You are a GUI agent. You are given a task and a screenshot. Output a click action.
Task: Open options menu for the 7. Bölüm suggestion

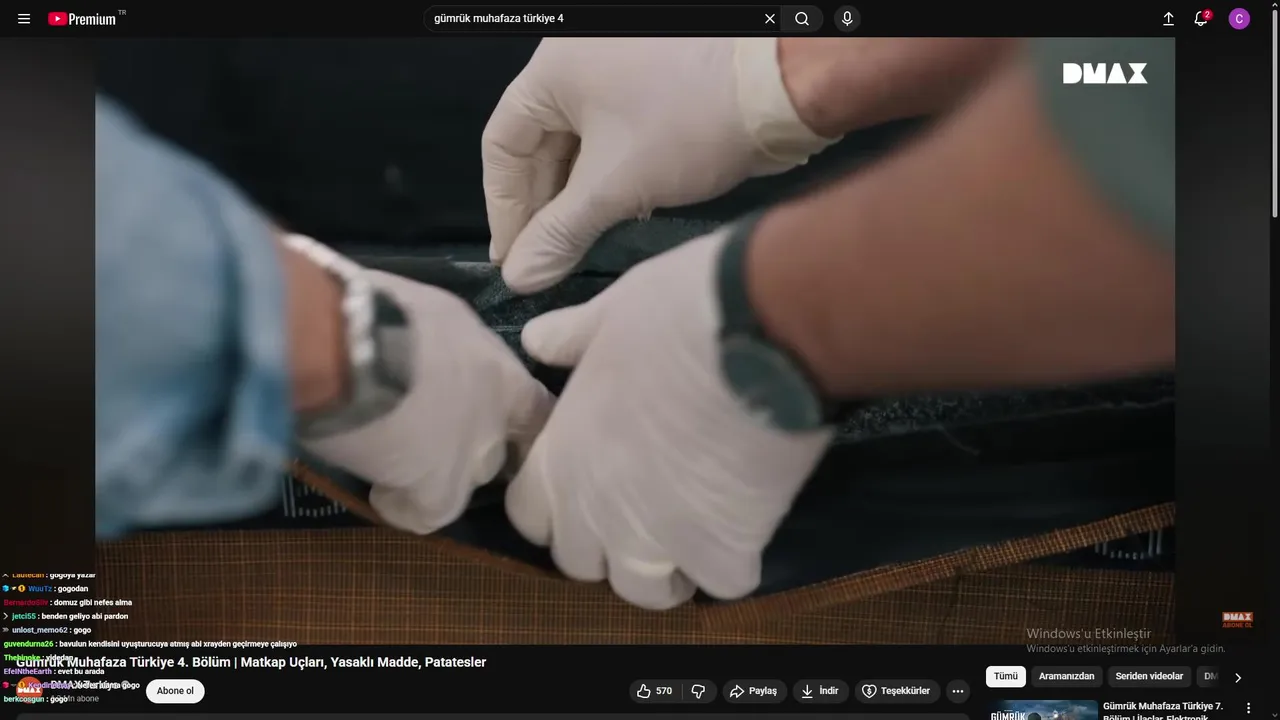1248,708
